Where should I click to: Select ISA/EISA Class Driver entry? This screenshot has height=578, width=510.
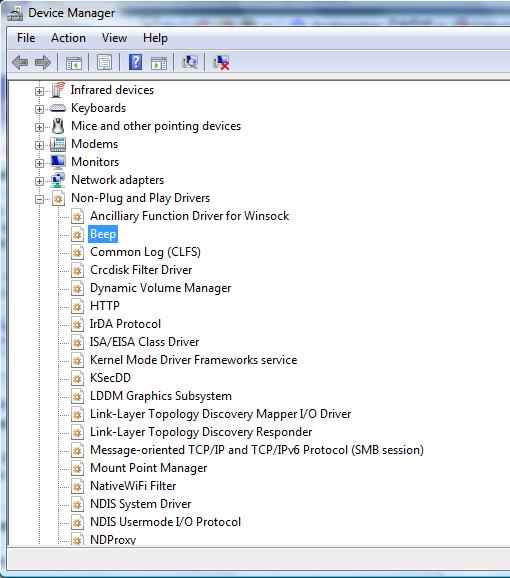(x=144, y=342)
